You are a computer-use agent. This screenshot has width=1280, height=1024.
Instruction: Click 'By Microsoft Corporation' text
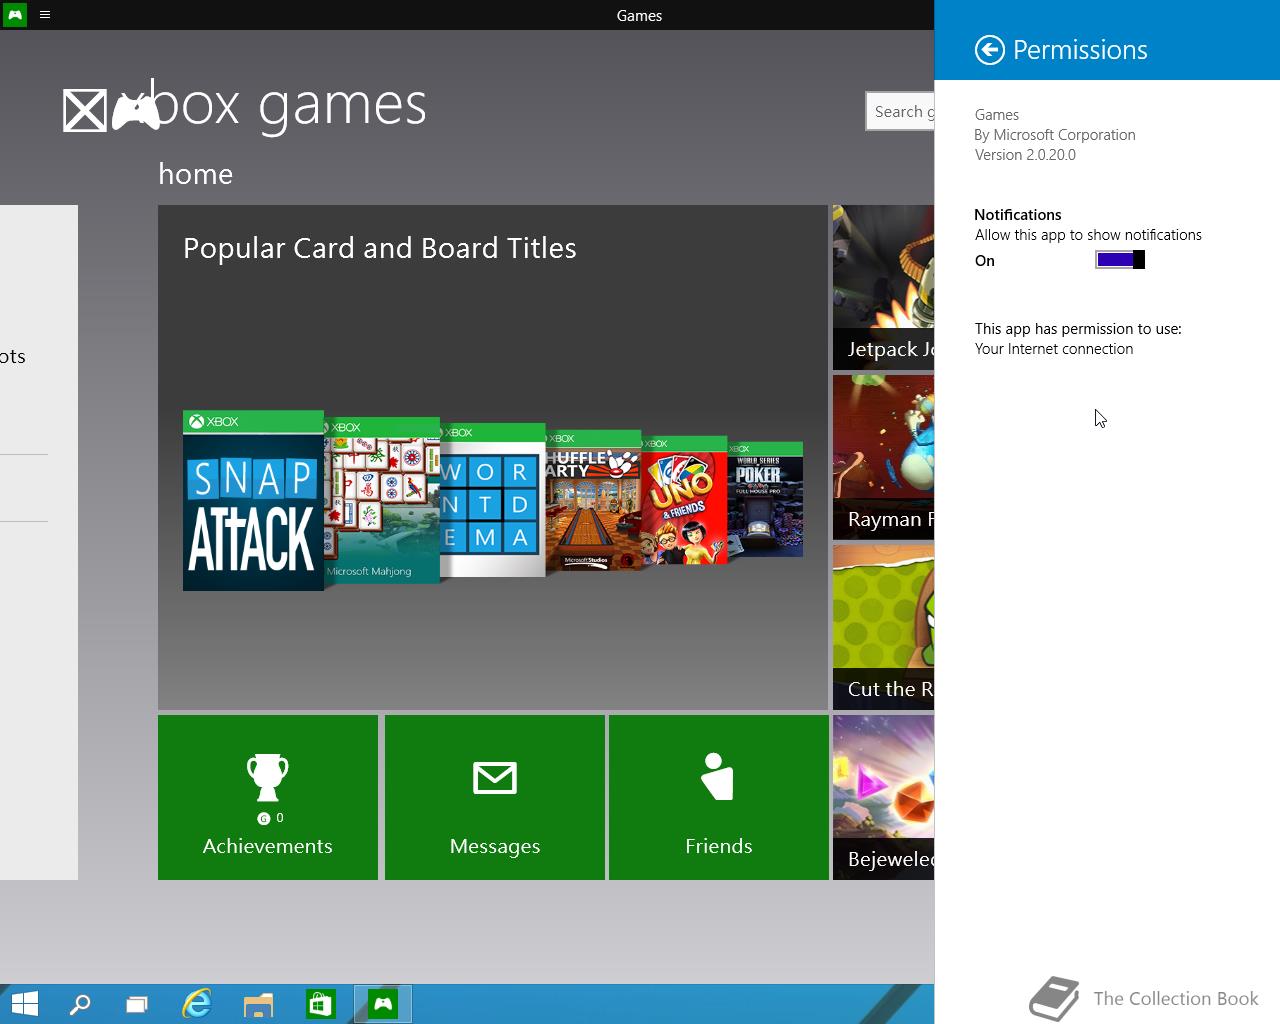click(1055, 135)
